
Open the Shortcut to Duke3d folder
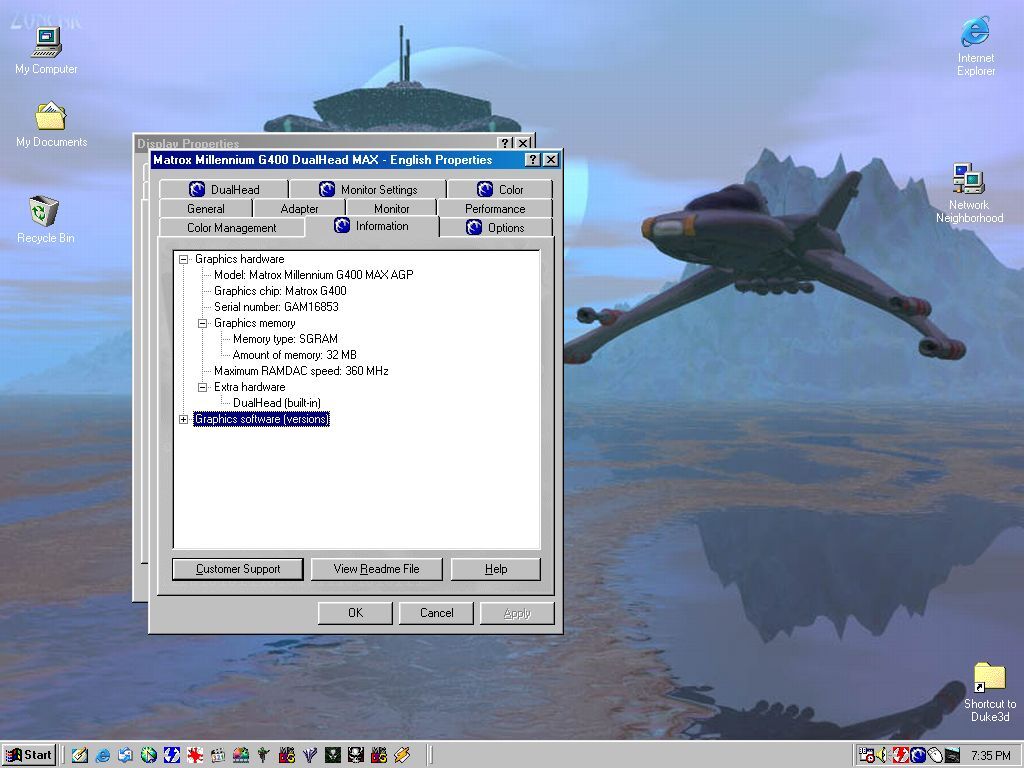coord(989,677)
